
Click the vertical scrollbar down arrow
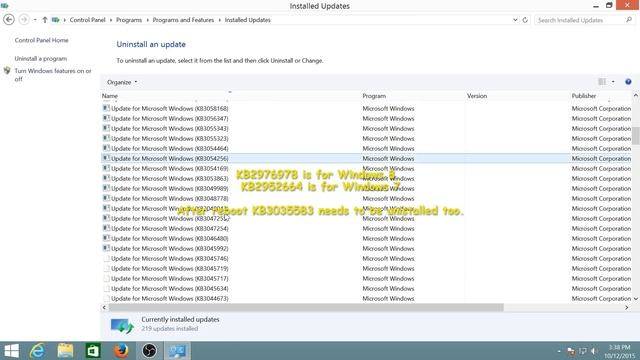[636, 299]
